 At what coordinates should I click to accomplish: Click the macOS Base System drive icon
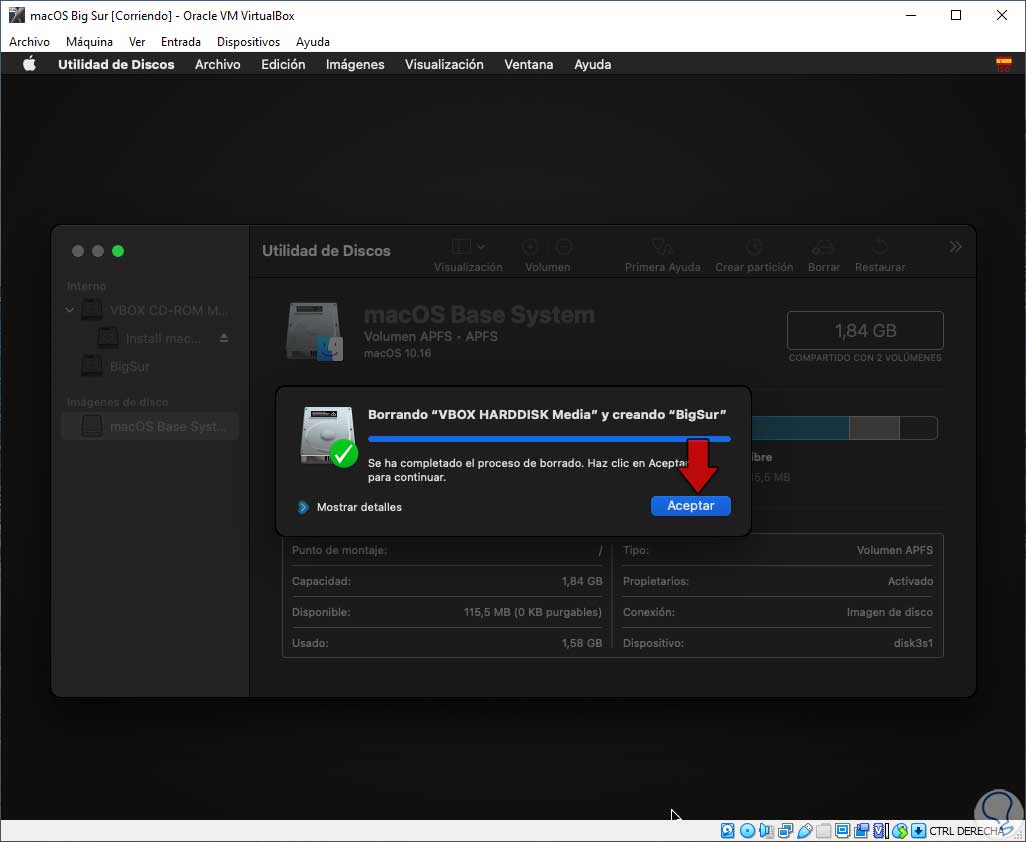point(315,330)
